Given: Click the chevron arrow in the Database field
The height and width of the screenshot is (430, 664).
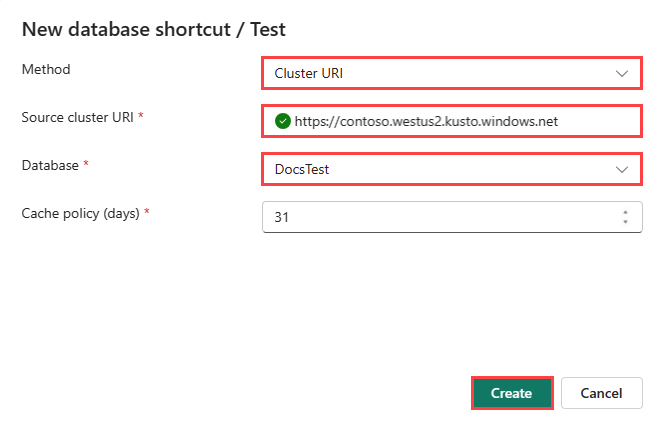Looking at the screenshot, I should [621, 170].
